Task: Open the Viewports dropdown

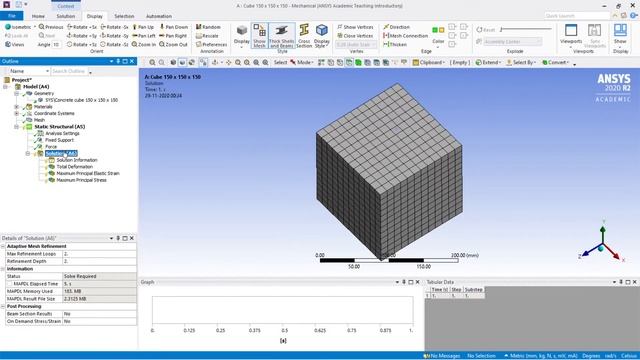Action: pos(571,36)
